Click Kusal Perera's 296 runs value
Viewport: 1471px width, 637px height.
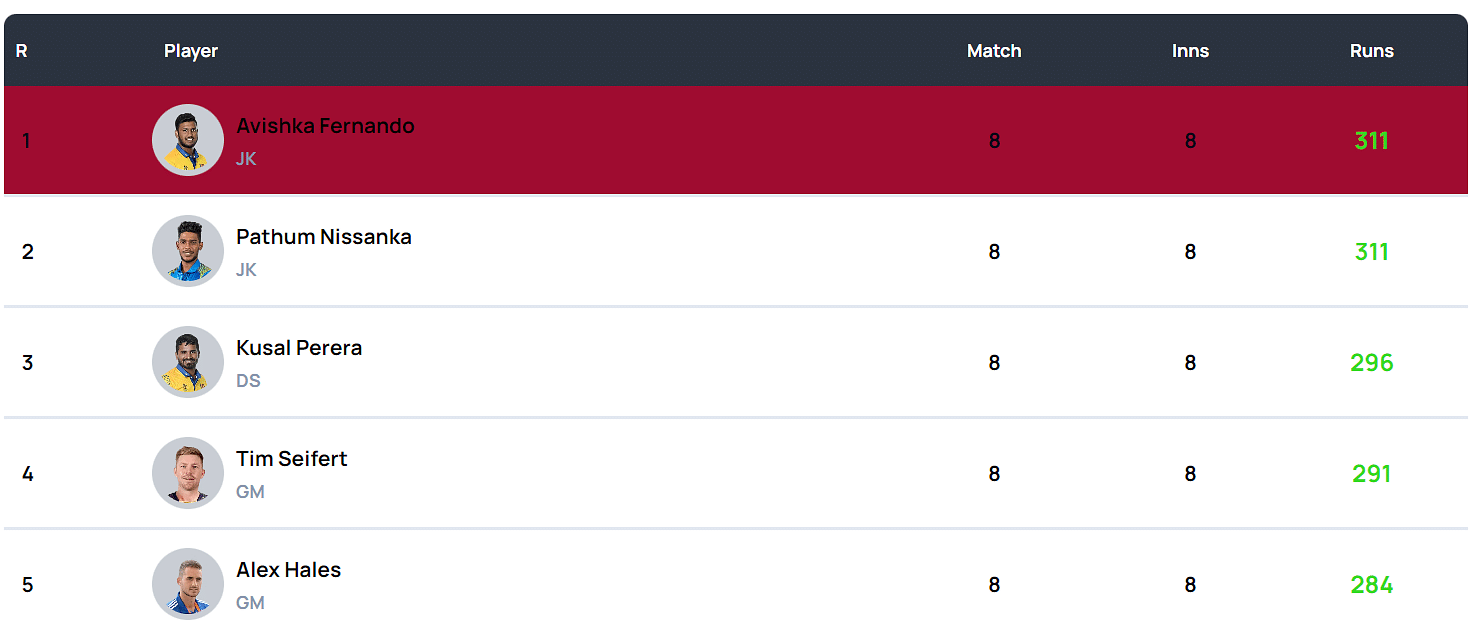point(1371,363)
